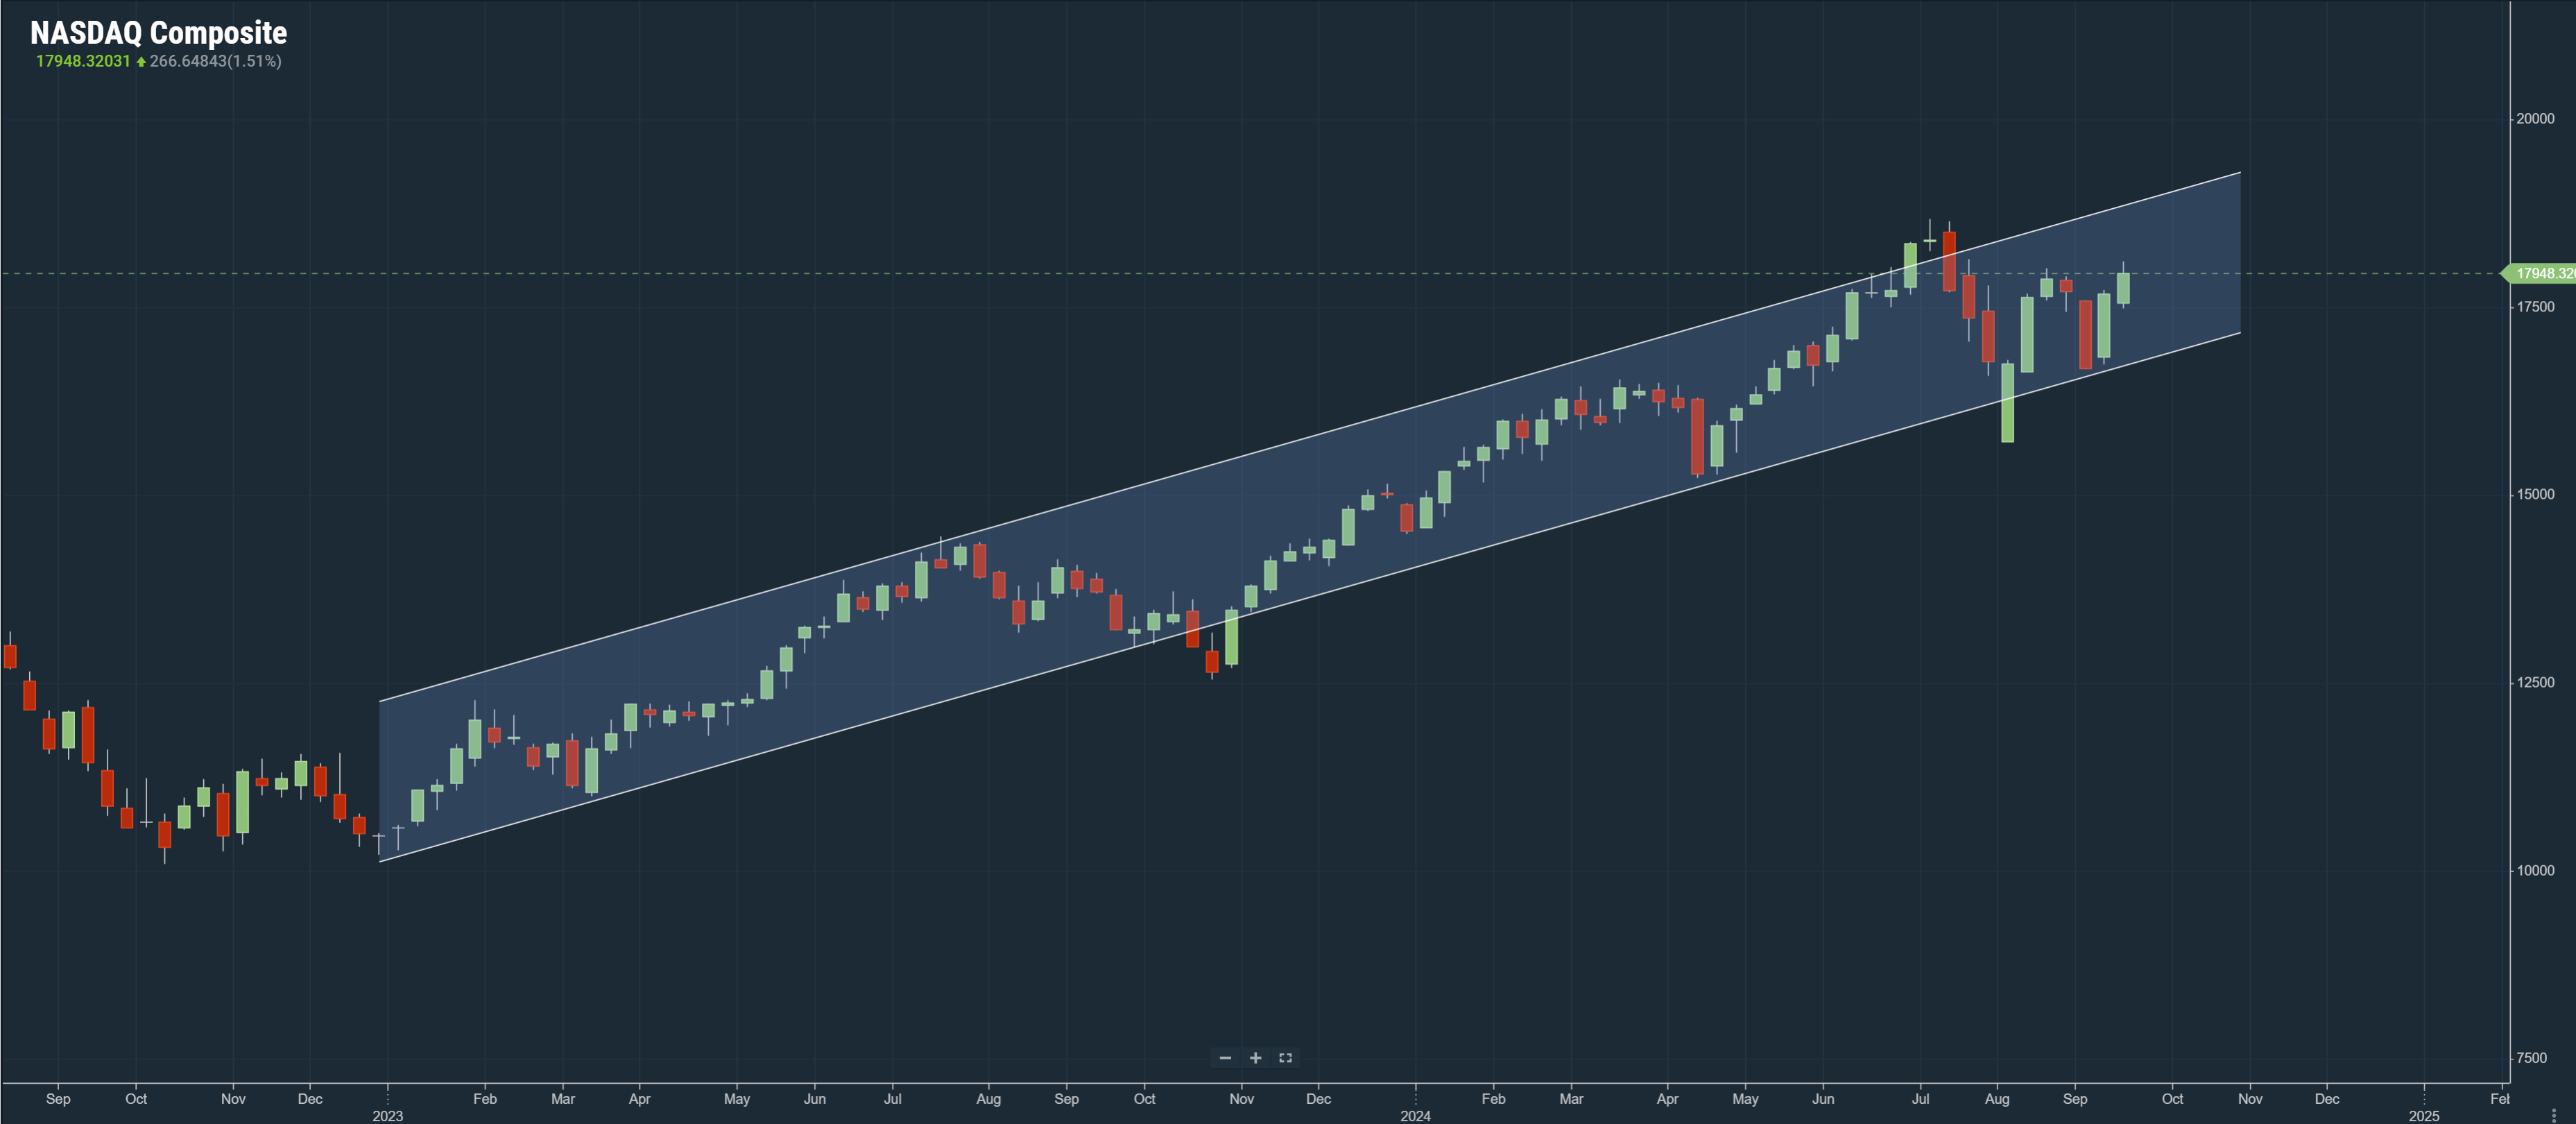
Task: Zoom out with the minus button
Action: pyautogui.click(x=1225, y=1058)
